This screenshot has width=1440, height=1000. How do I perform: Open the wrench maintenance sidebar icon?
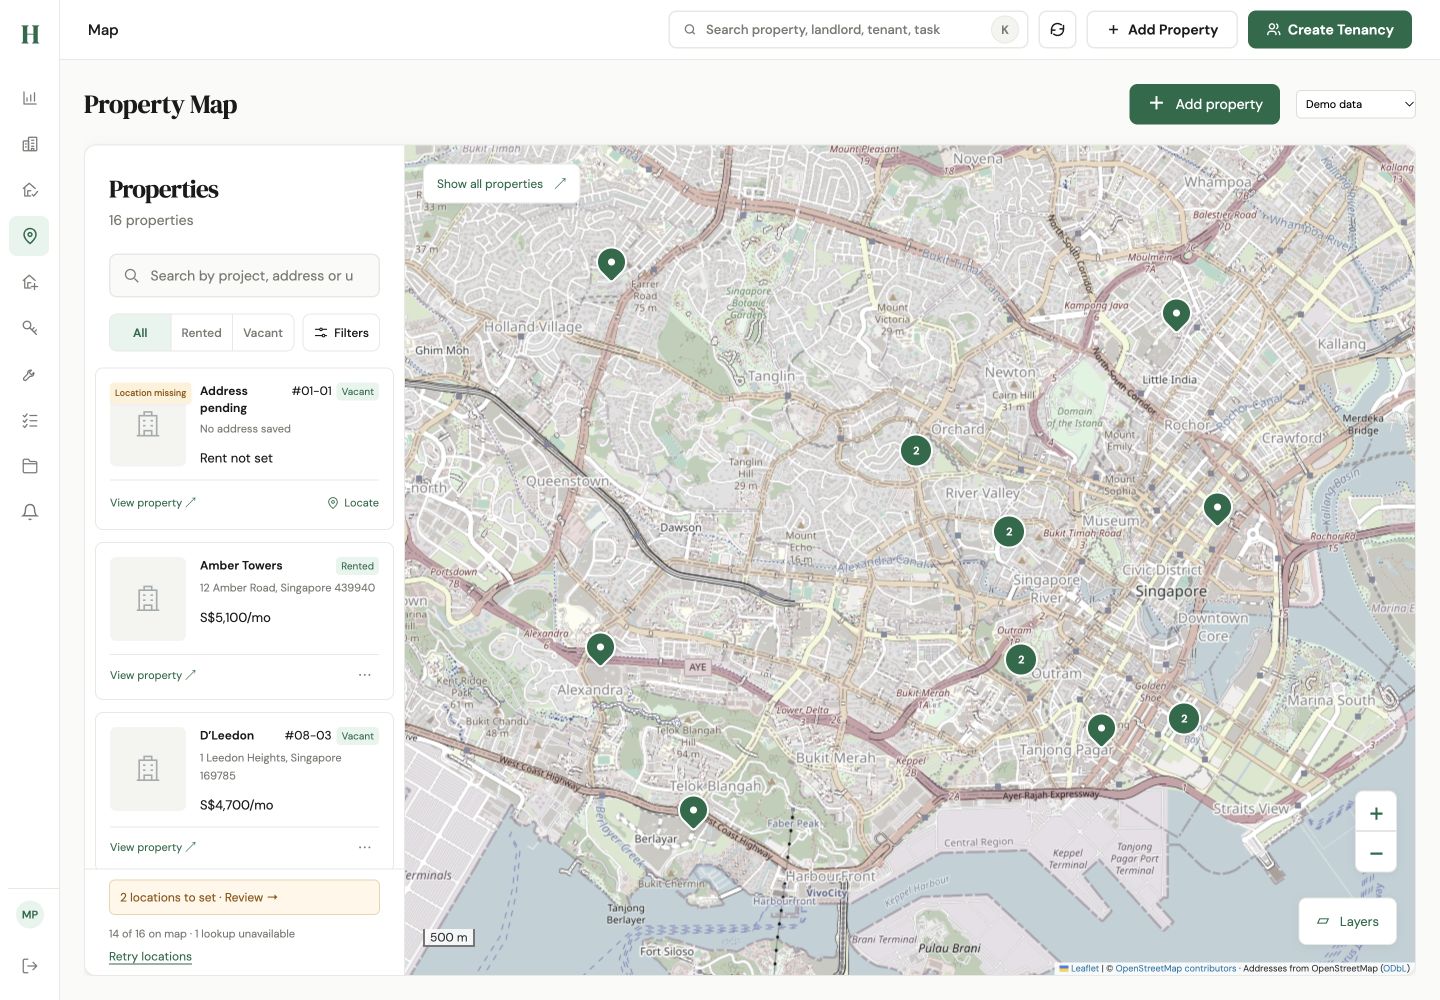tap(30, 374)
